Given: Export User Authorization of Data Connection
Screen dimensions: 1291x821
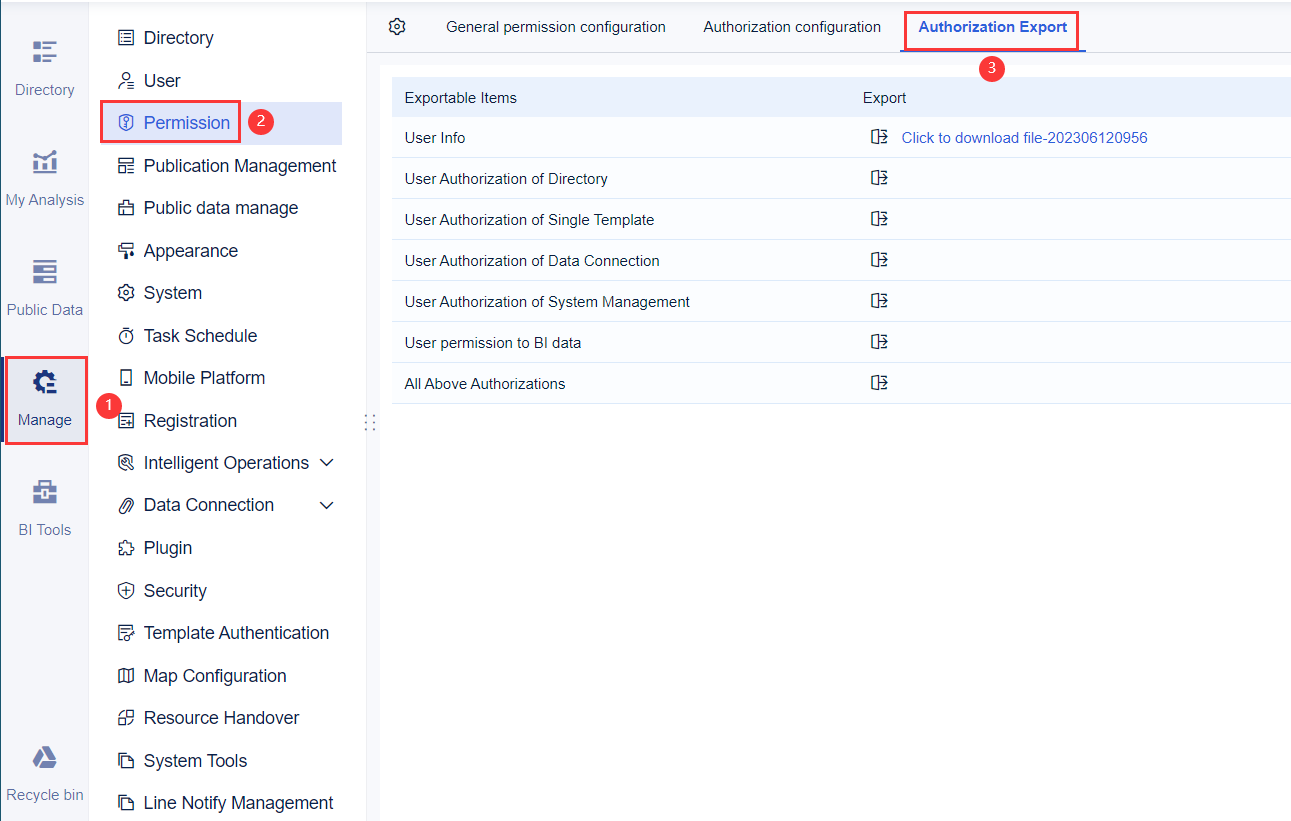Looking at the screenshot, I should pos(879,260).
